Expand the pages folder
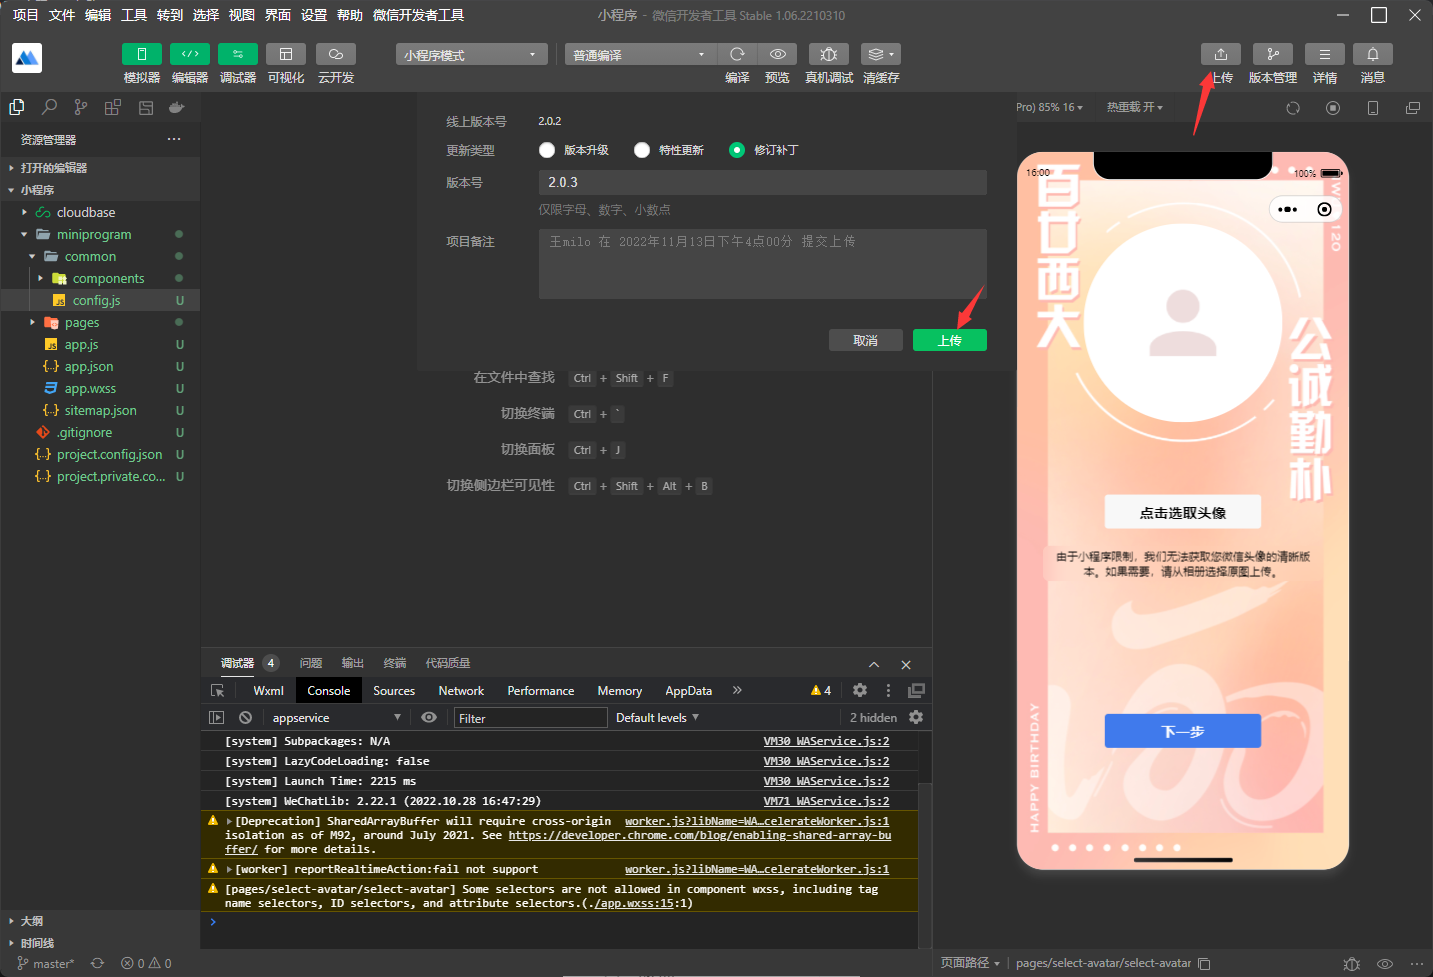This screenshot has height=977, width=1433. [100, 322]
